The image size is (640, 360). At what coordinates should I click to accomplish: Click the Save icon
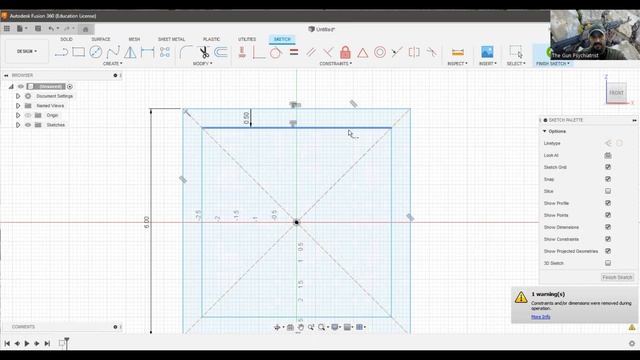pos(38,29)
